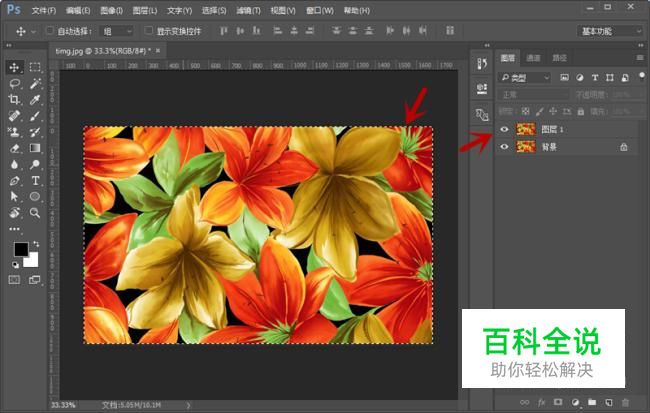Viewport: 650px width, 413px height.
Task: Select the 图层 1 layer thumbnail
Action: pyautogui.click(x=526, y=129)
